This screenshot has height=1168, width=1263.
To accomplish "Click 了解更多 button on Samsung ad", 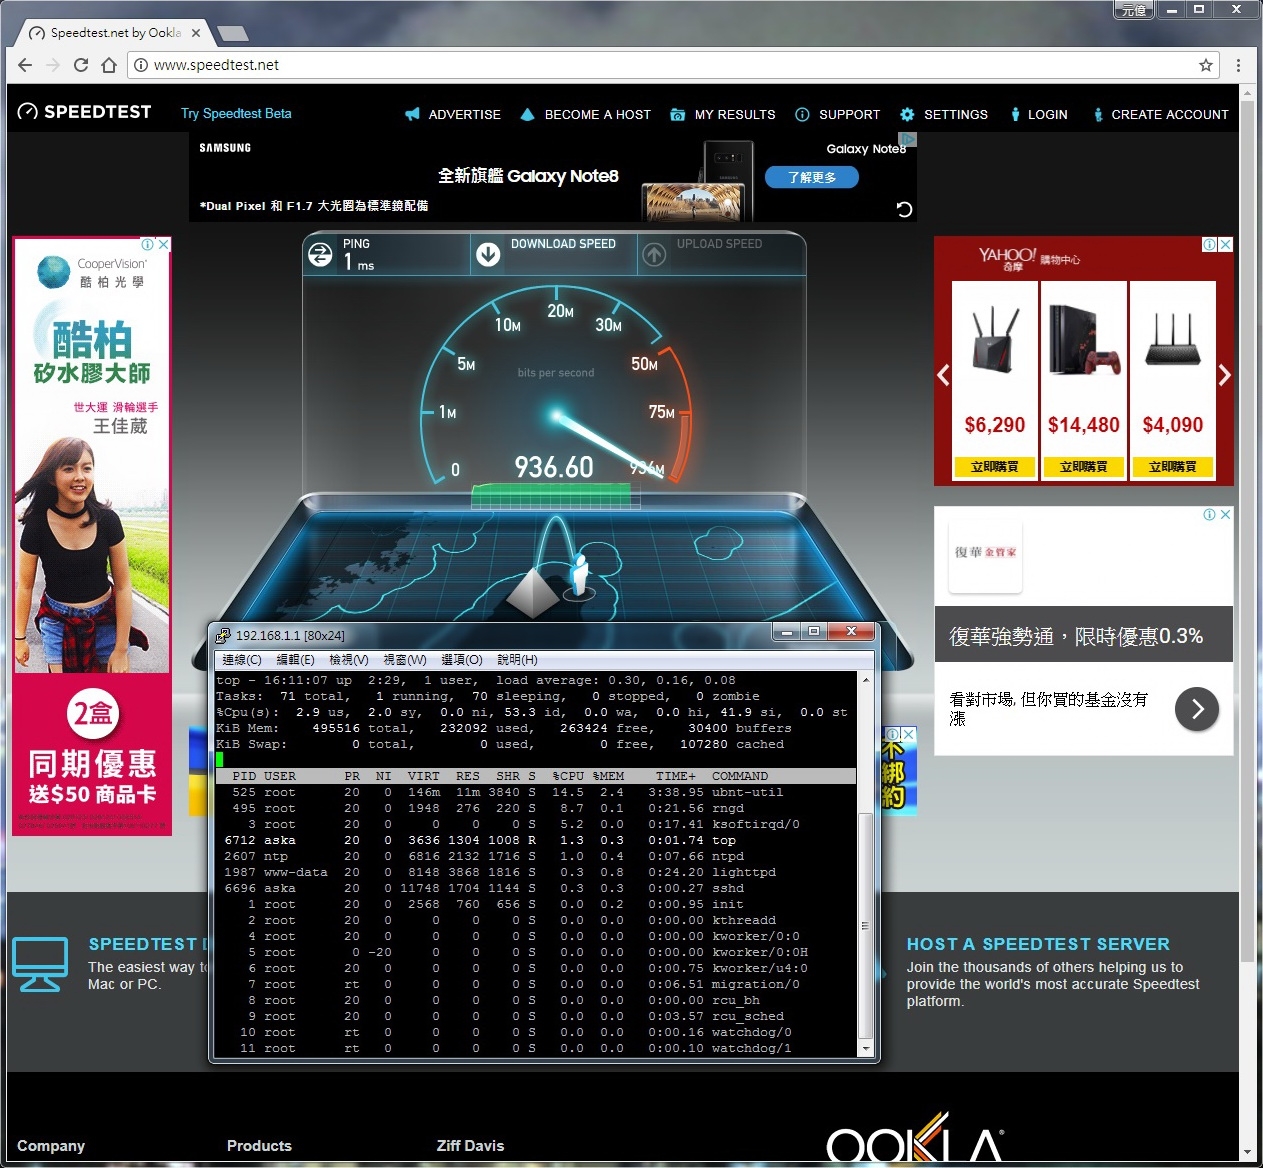I will 812,177.
